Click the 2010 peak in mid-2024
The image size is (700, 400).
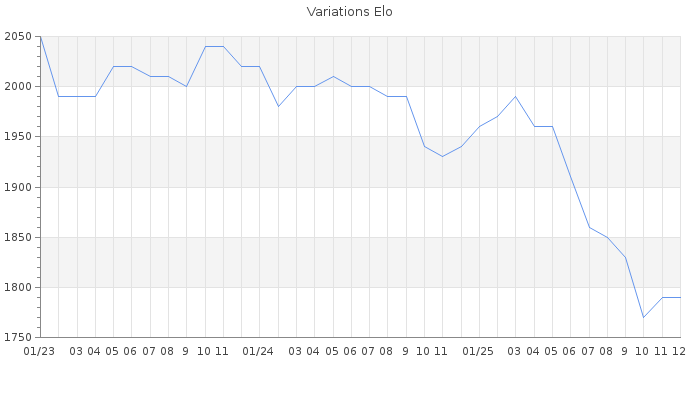(x=333, y=77)
